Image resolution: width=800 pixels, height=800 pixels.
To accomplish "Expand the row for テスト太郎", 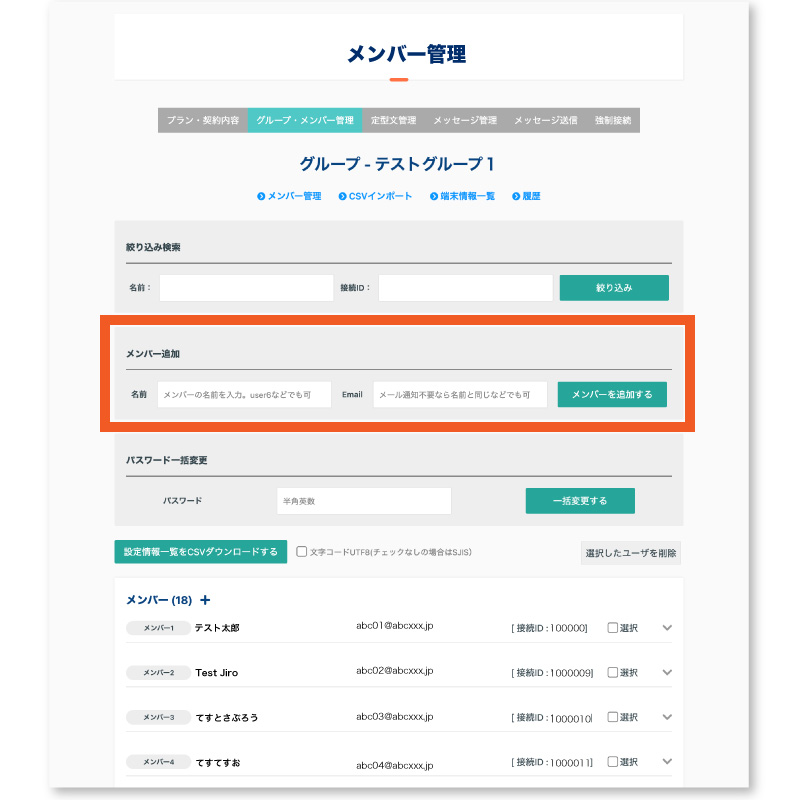I will click(x=665, y=628).
